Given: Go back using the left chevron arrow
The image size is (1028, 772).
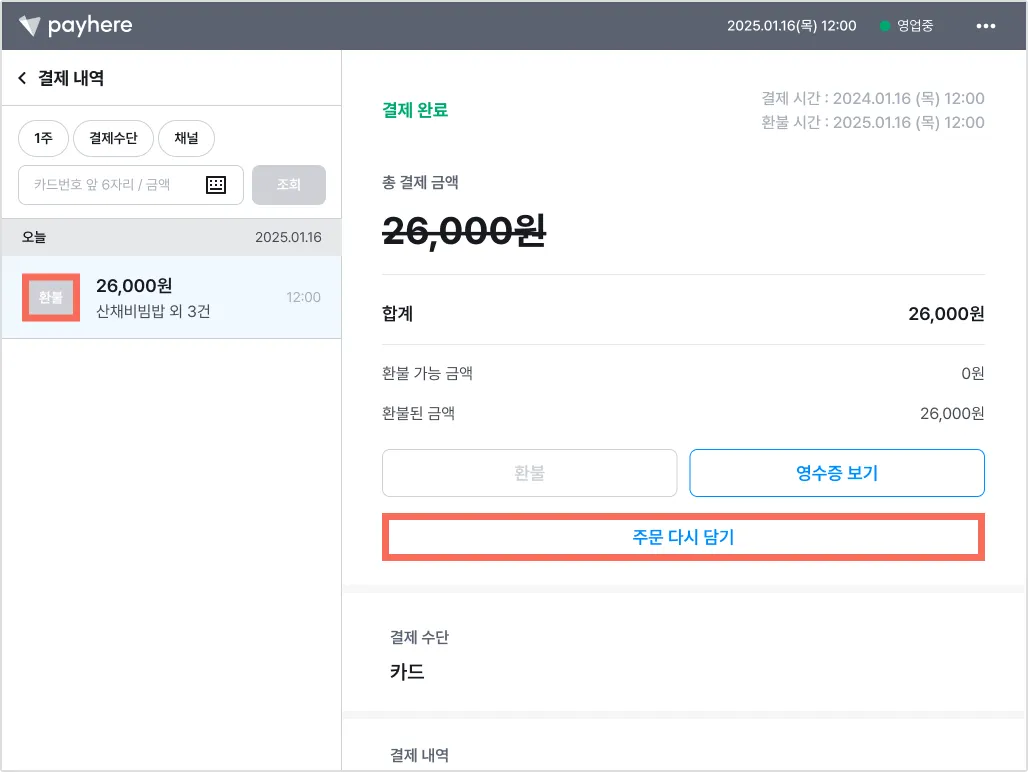Looking at the screenshot, I should 22,78.
